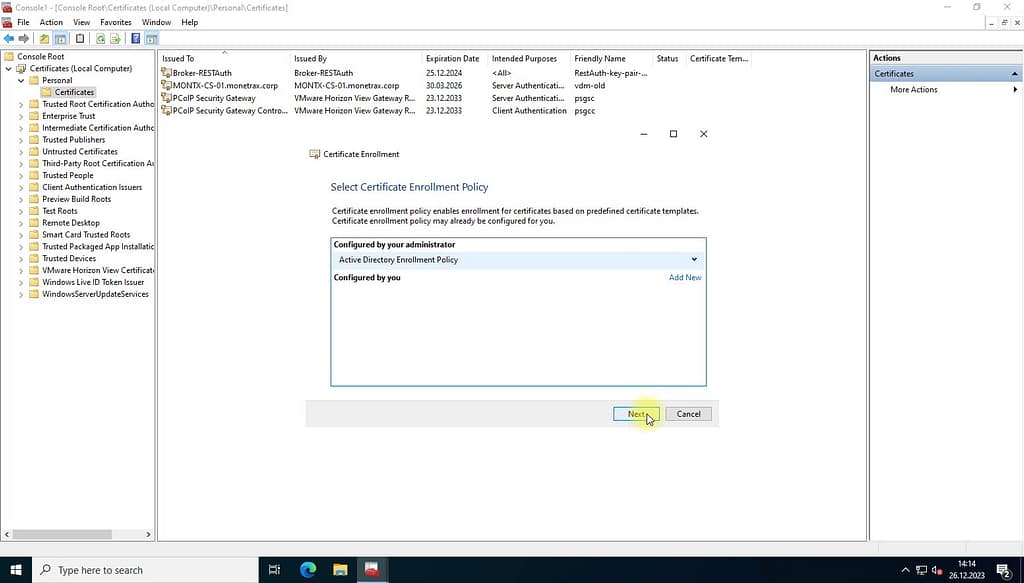Viewport: 1024px width, 583px height.
Task: Sort by the Expiration Date column header
Action: click(x=452, y=58)
